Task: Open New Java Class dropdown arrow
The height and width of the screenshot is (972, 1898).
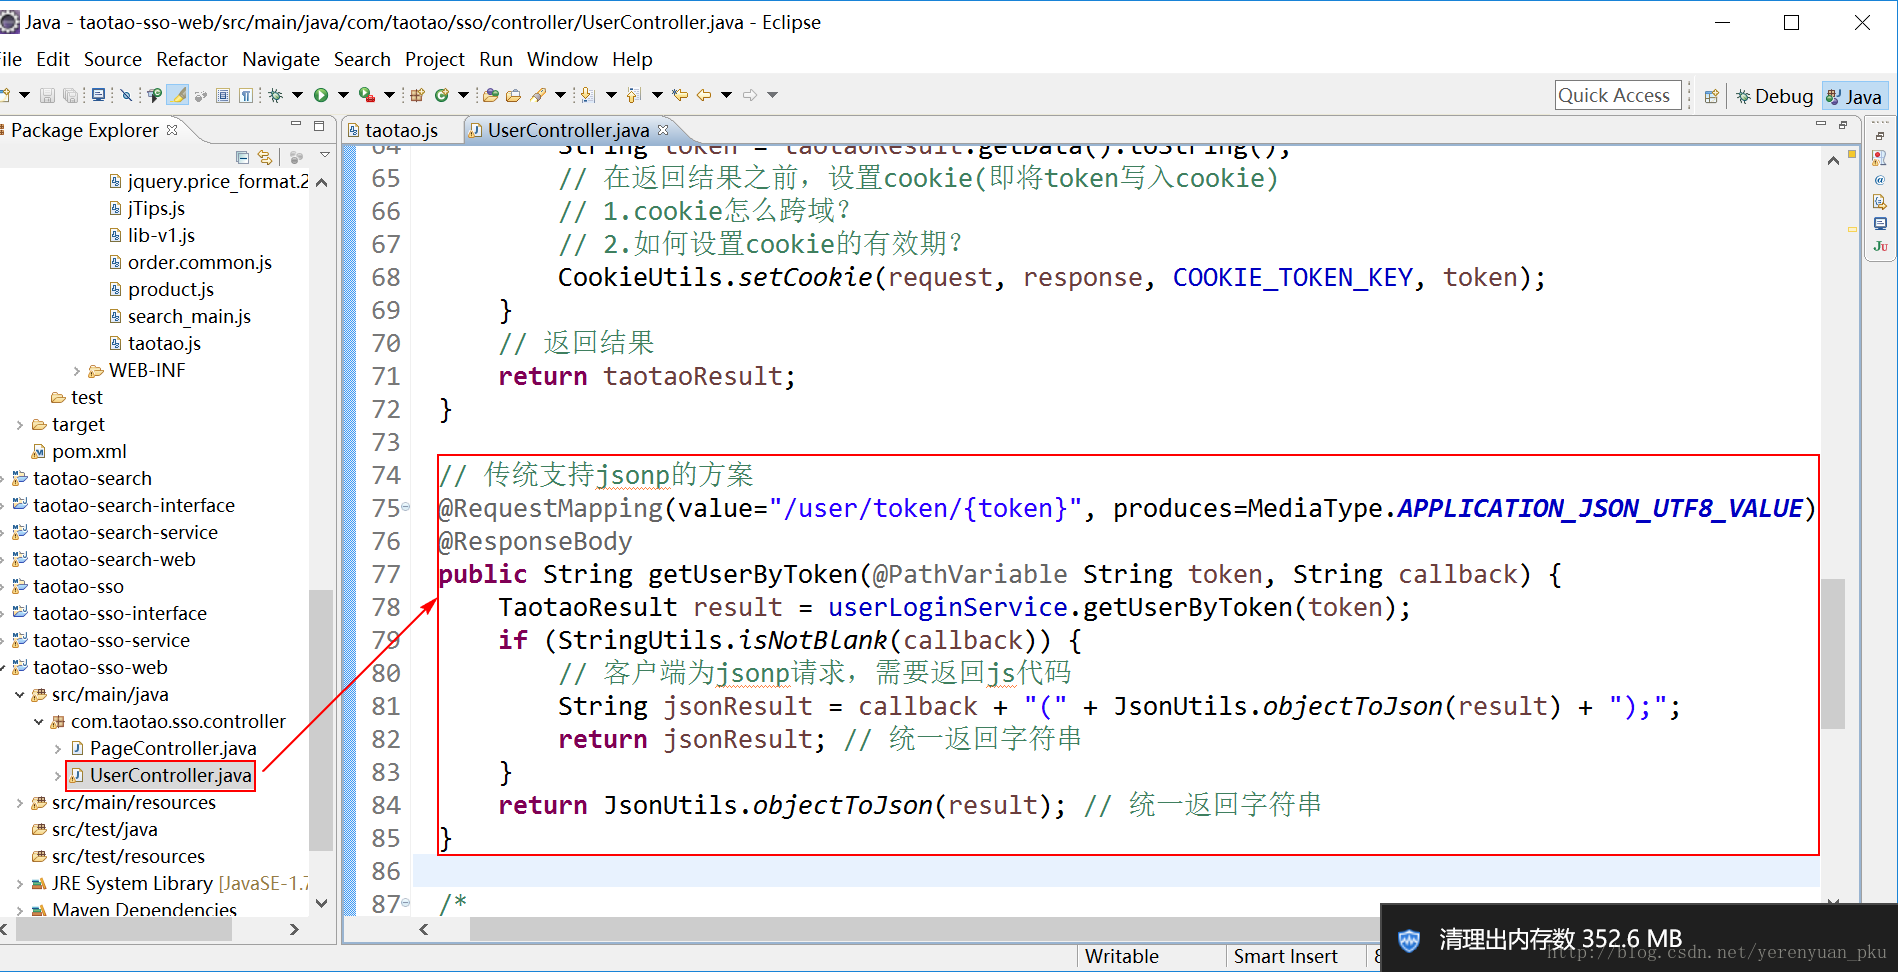Action: tap(463, 95)
